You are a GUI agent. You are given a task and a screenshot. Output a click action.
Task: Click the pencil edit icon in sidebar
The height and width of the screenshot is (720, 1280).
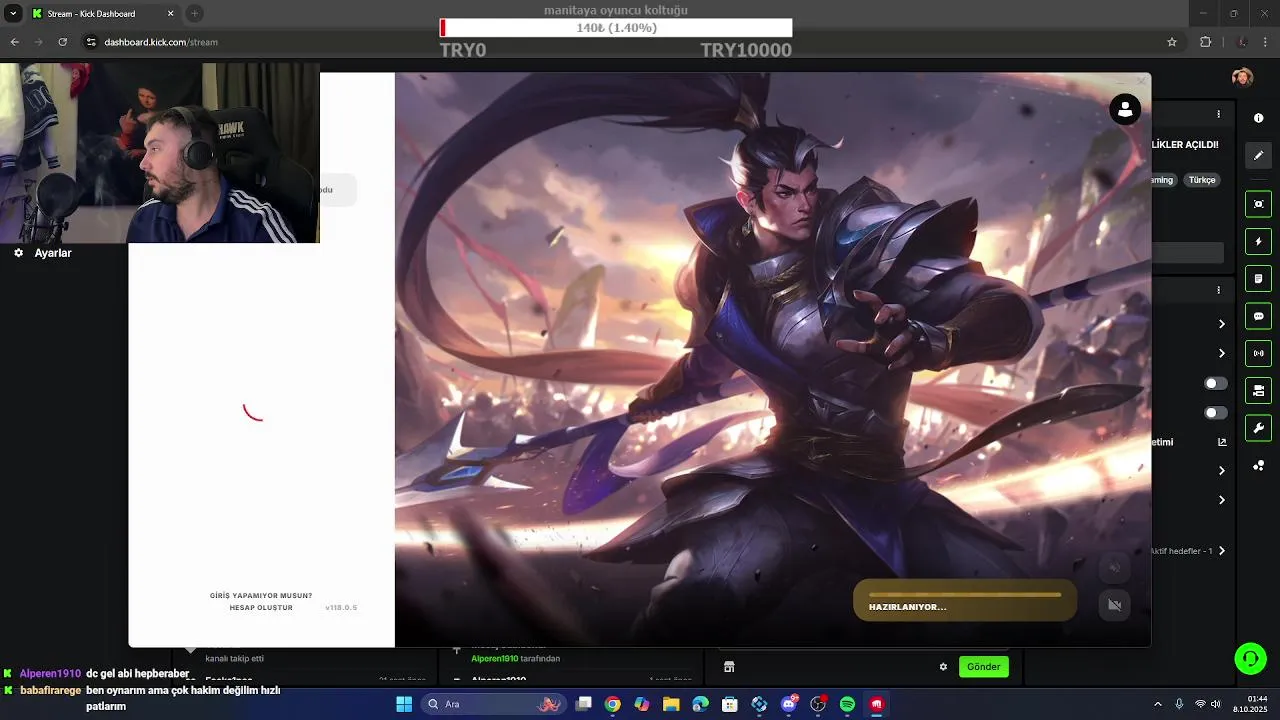(x=1258, y=155)
